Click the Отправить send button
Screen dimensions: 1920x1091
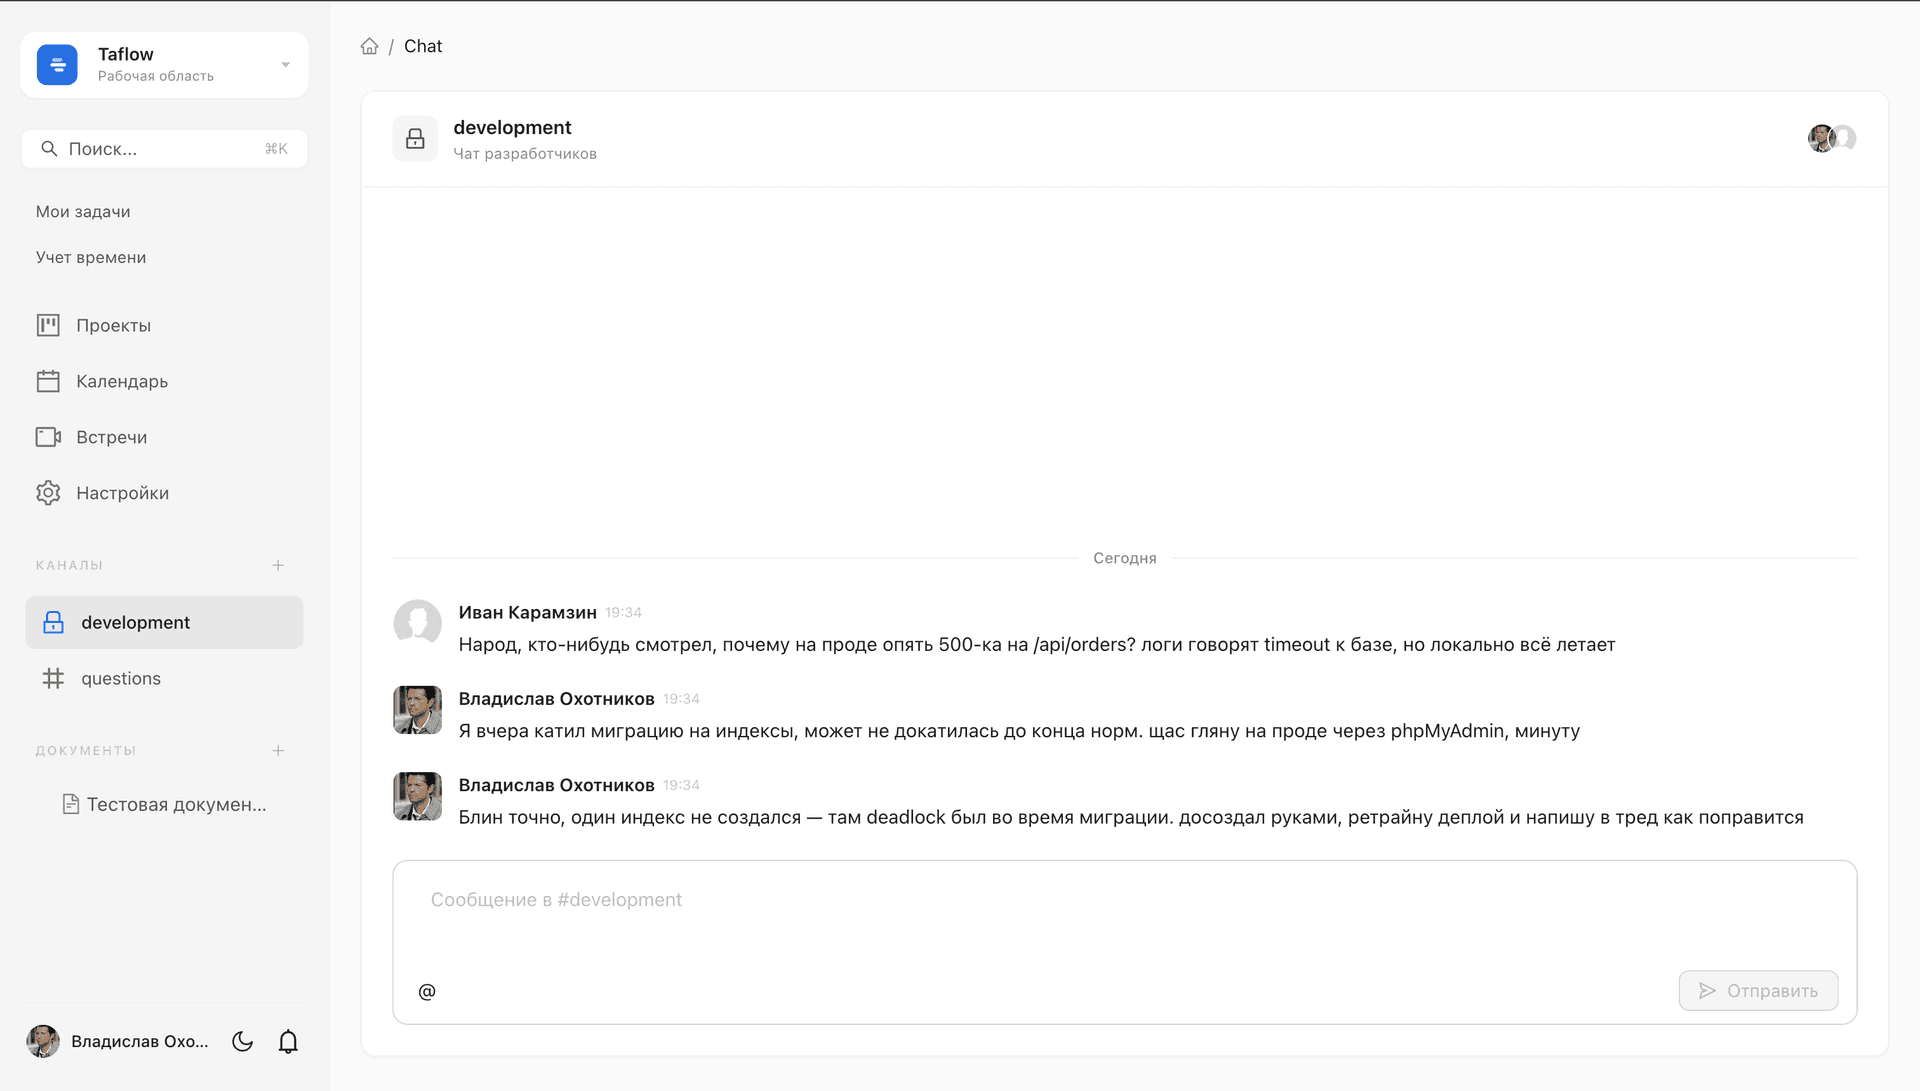[x=1758, y=990]
